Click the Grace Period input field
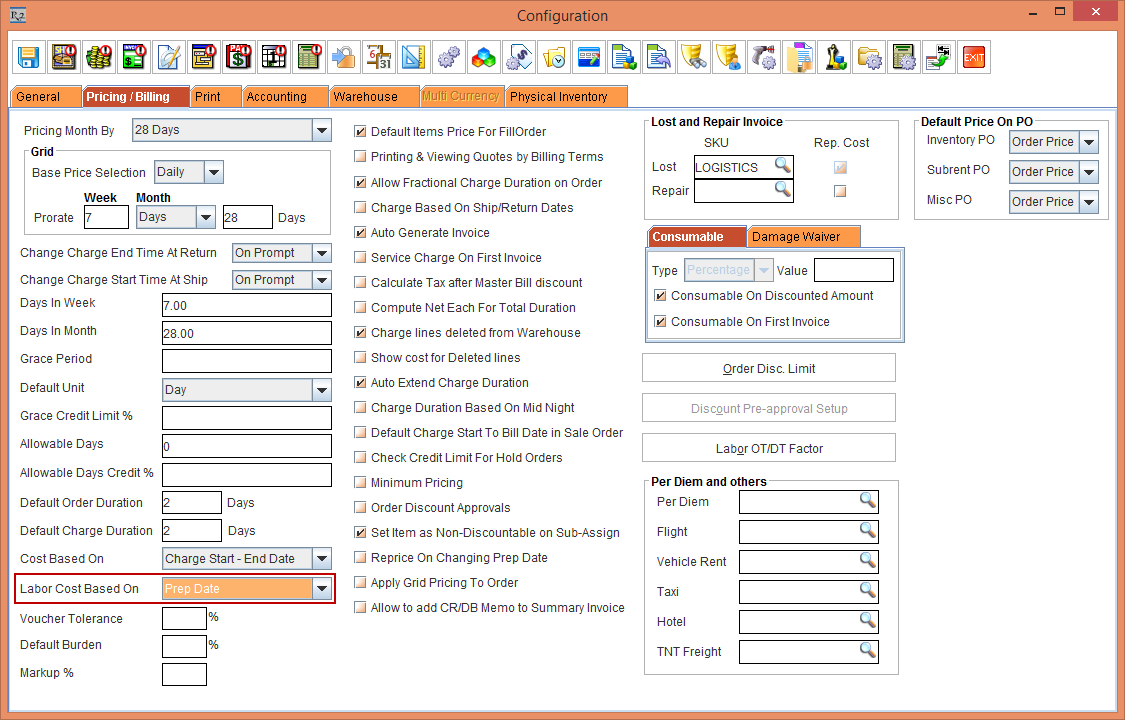This screenshot has width=1125, height=720. pos(246,360)
